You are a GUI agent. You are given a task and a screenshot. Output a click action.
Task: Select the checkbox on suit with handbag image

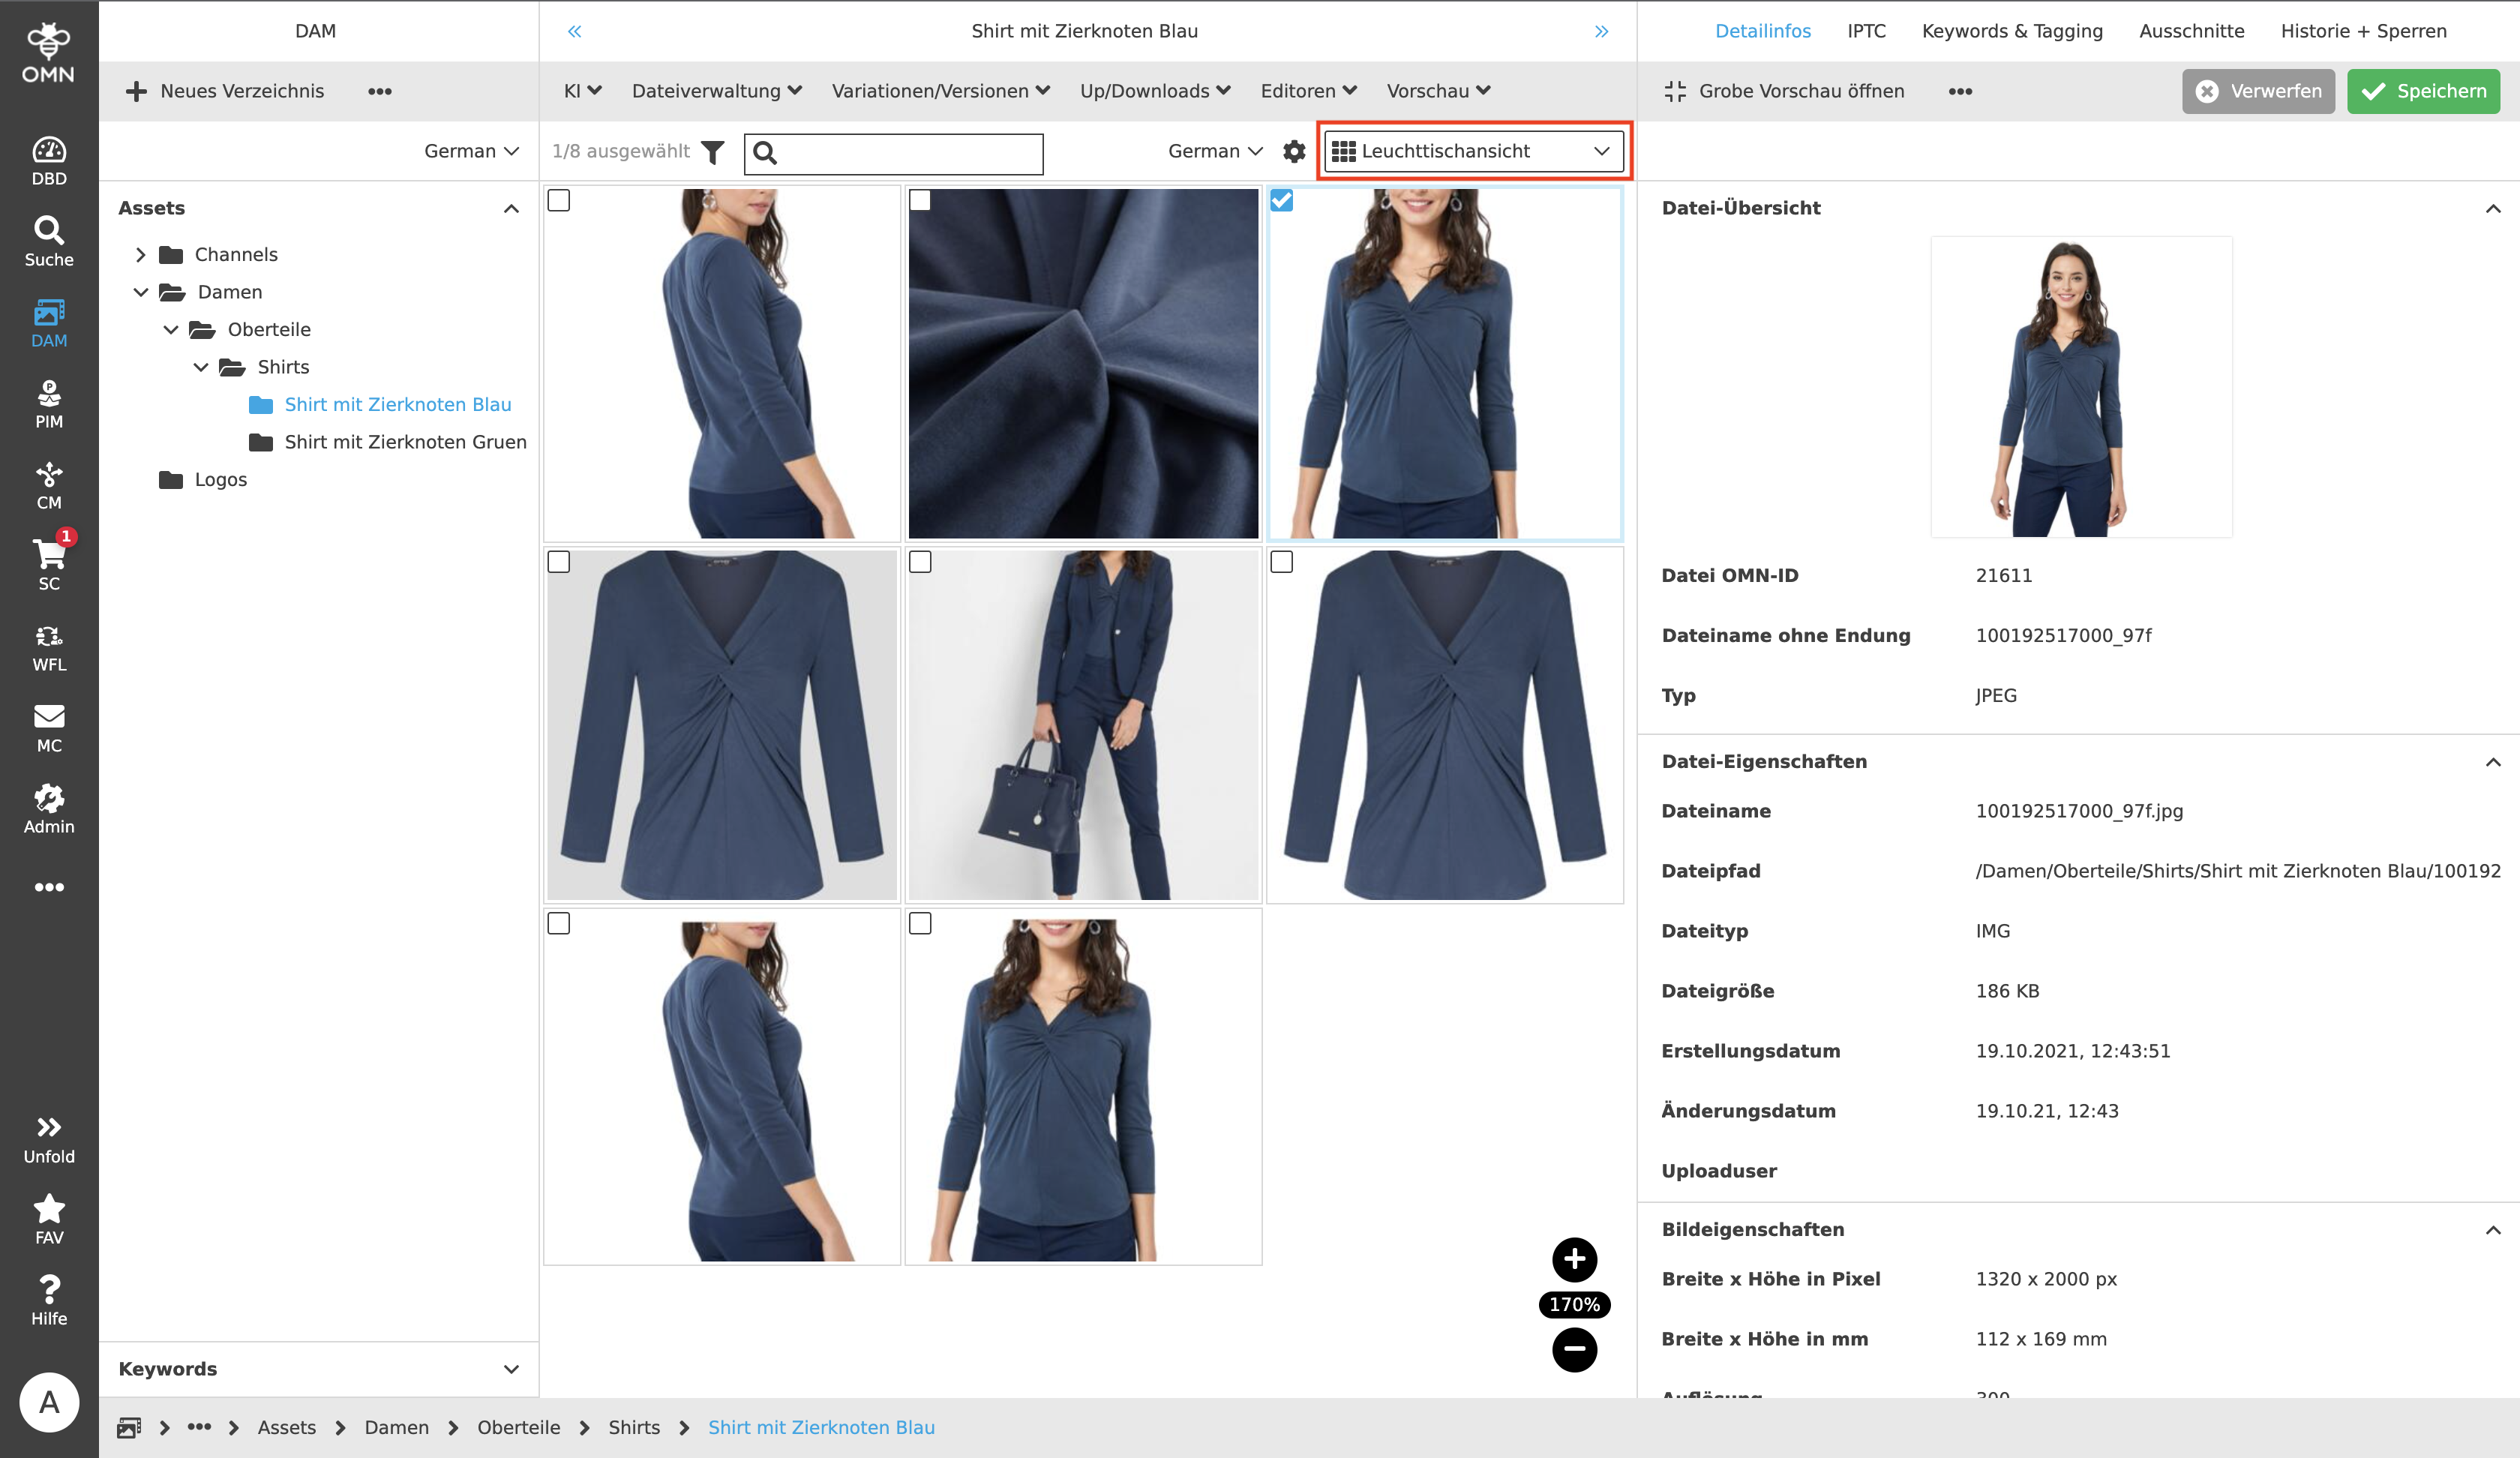pos(920,562)
